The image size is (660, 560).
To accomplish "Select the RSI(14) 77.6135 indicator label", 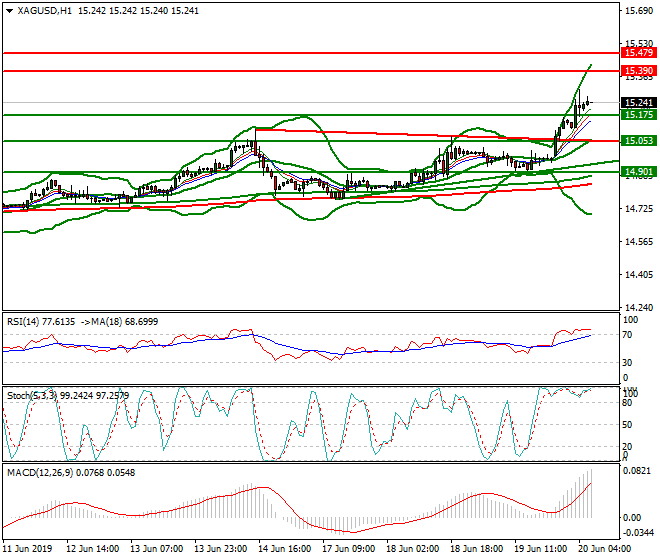I will pyautogui.click(x=41, y=322).
